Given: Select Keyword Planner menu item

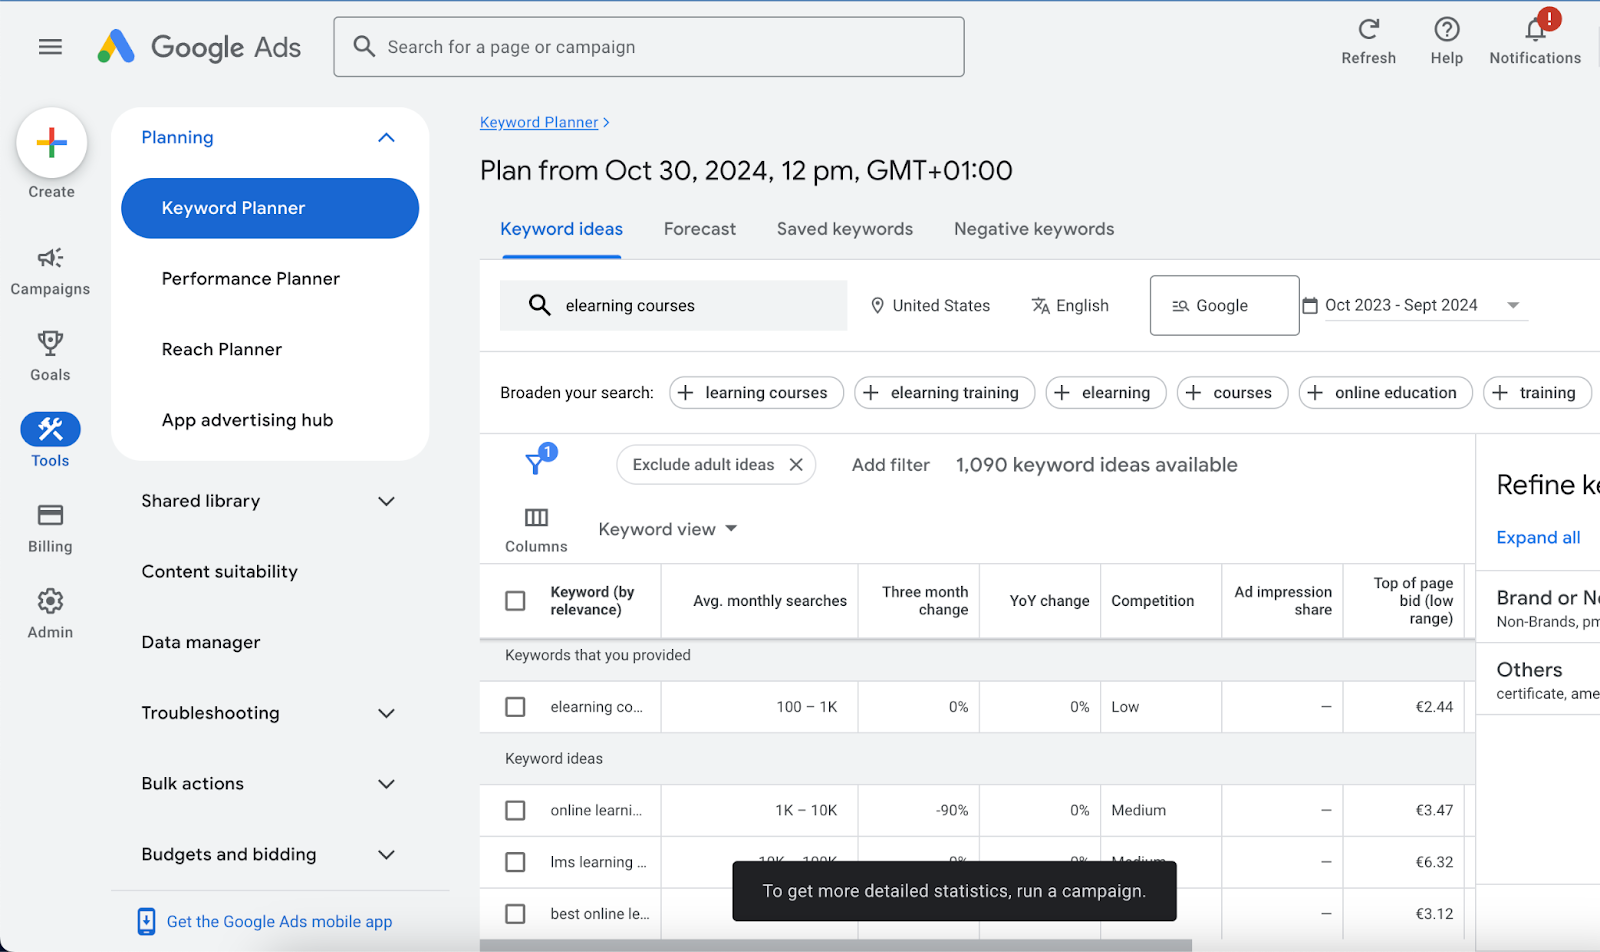Looking at the screenshot, I should [270, 208].
